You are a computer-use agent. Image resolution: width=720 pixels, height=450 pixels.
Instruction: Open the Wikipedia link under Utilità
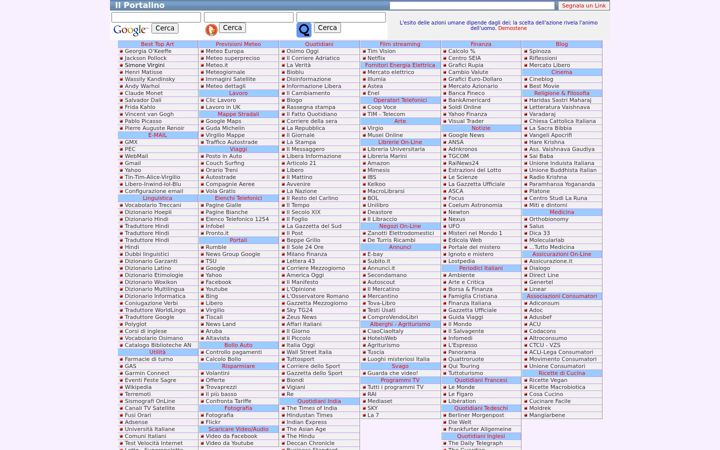coord(138,388)
